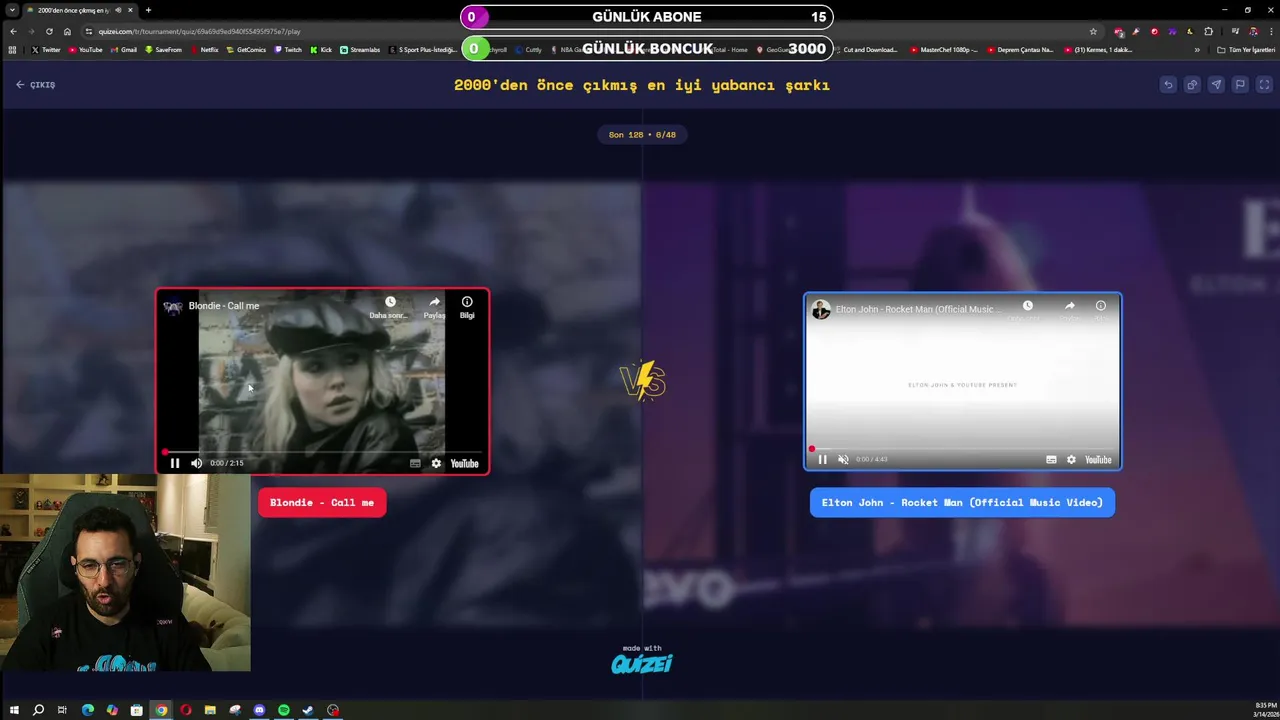
Task: Open MasterChef 1080p bookmark
Action: [944, 50]
